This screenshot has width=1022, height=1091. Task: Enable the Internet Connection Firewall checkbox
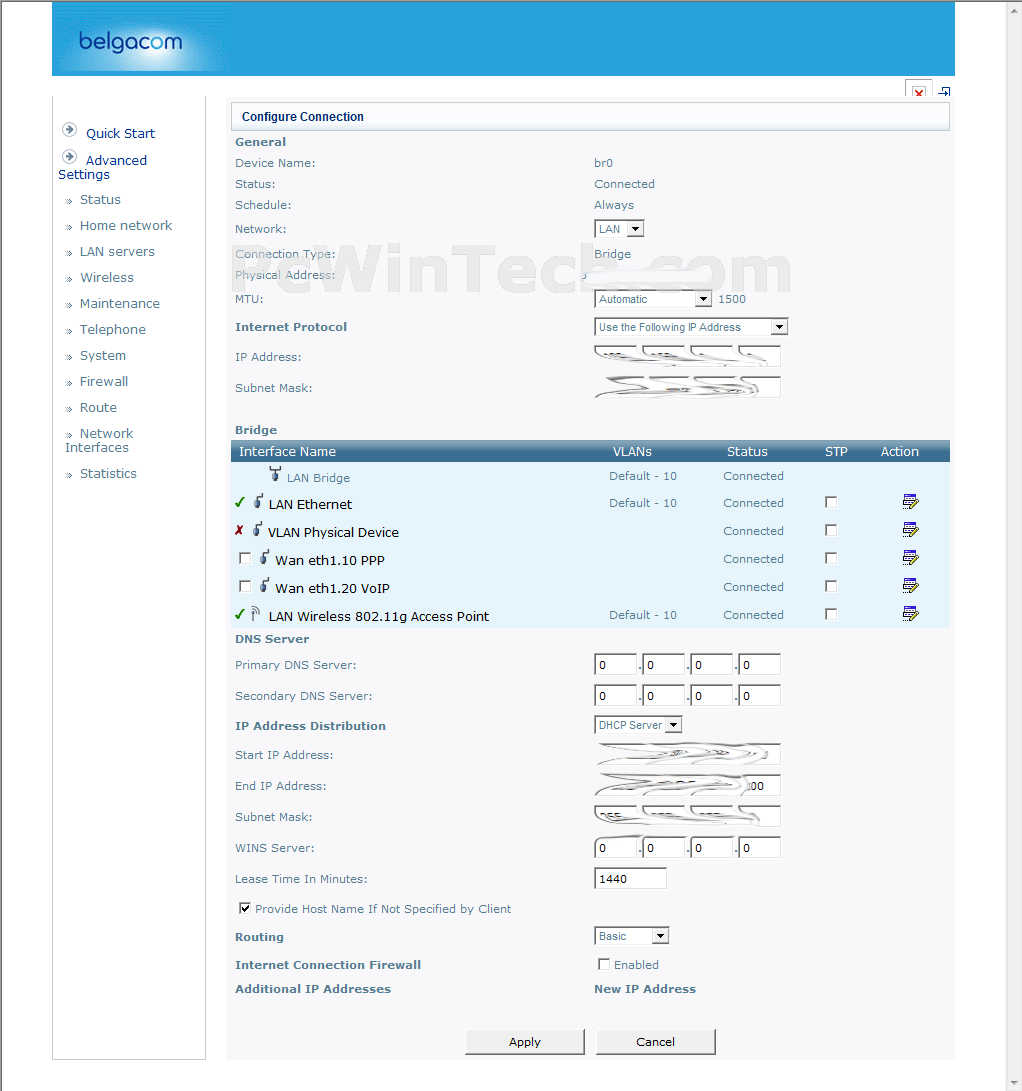click(604, 964)
